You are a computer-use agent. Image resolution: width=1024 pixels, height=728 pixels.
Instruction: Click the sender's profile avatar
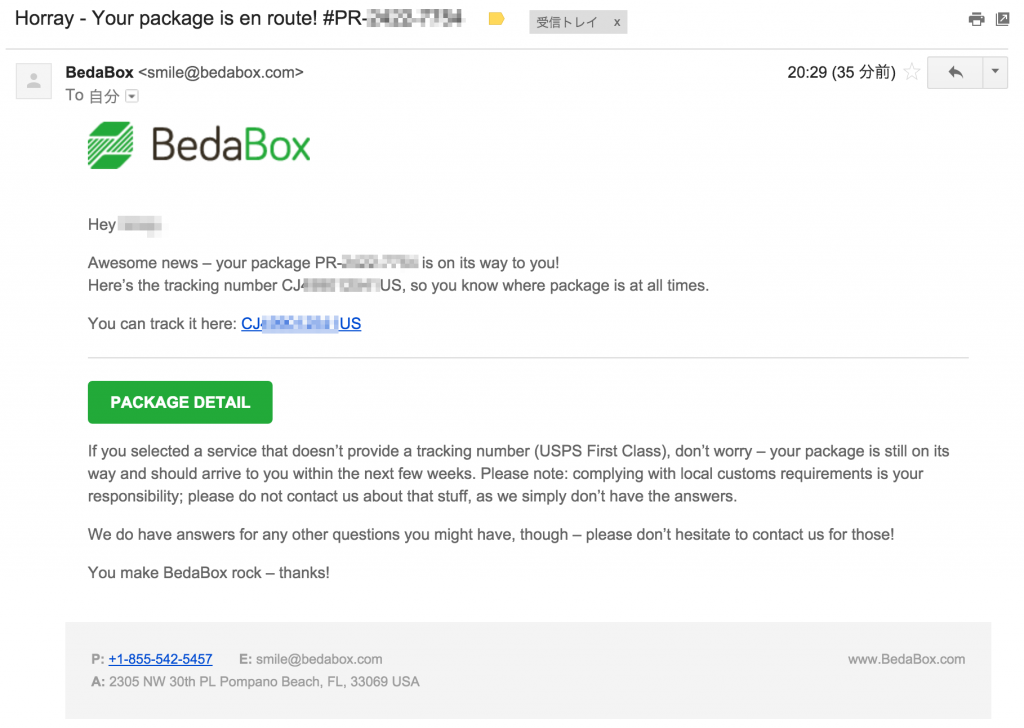pos(33,80)
